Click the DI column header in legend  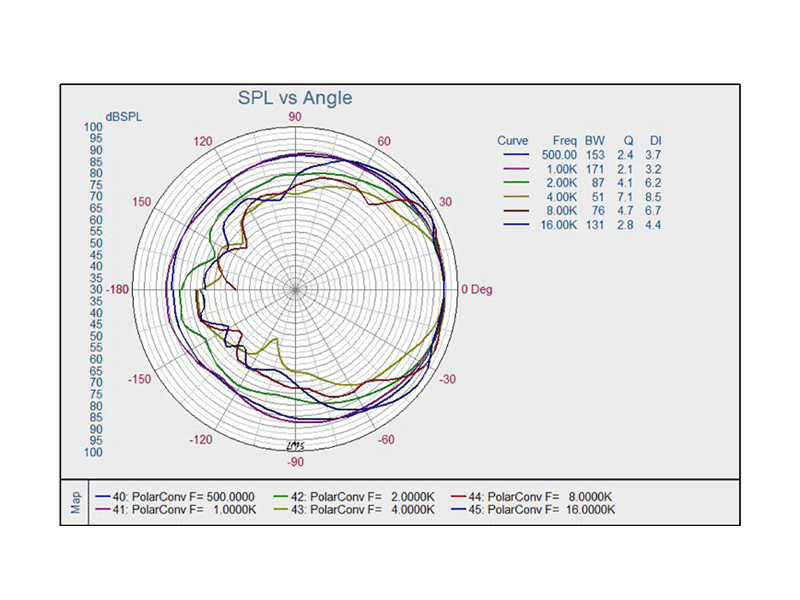pyautogui.click(x=655, y=141)
